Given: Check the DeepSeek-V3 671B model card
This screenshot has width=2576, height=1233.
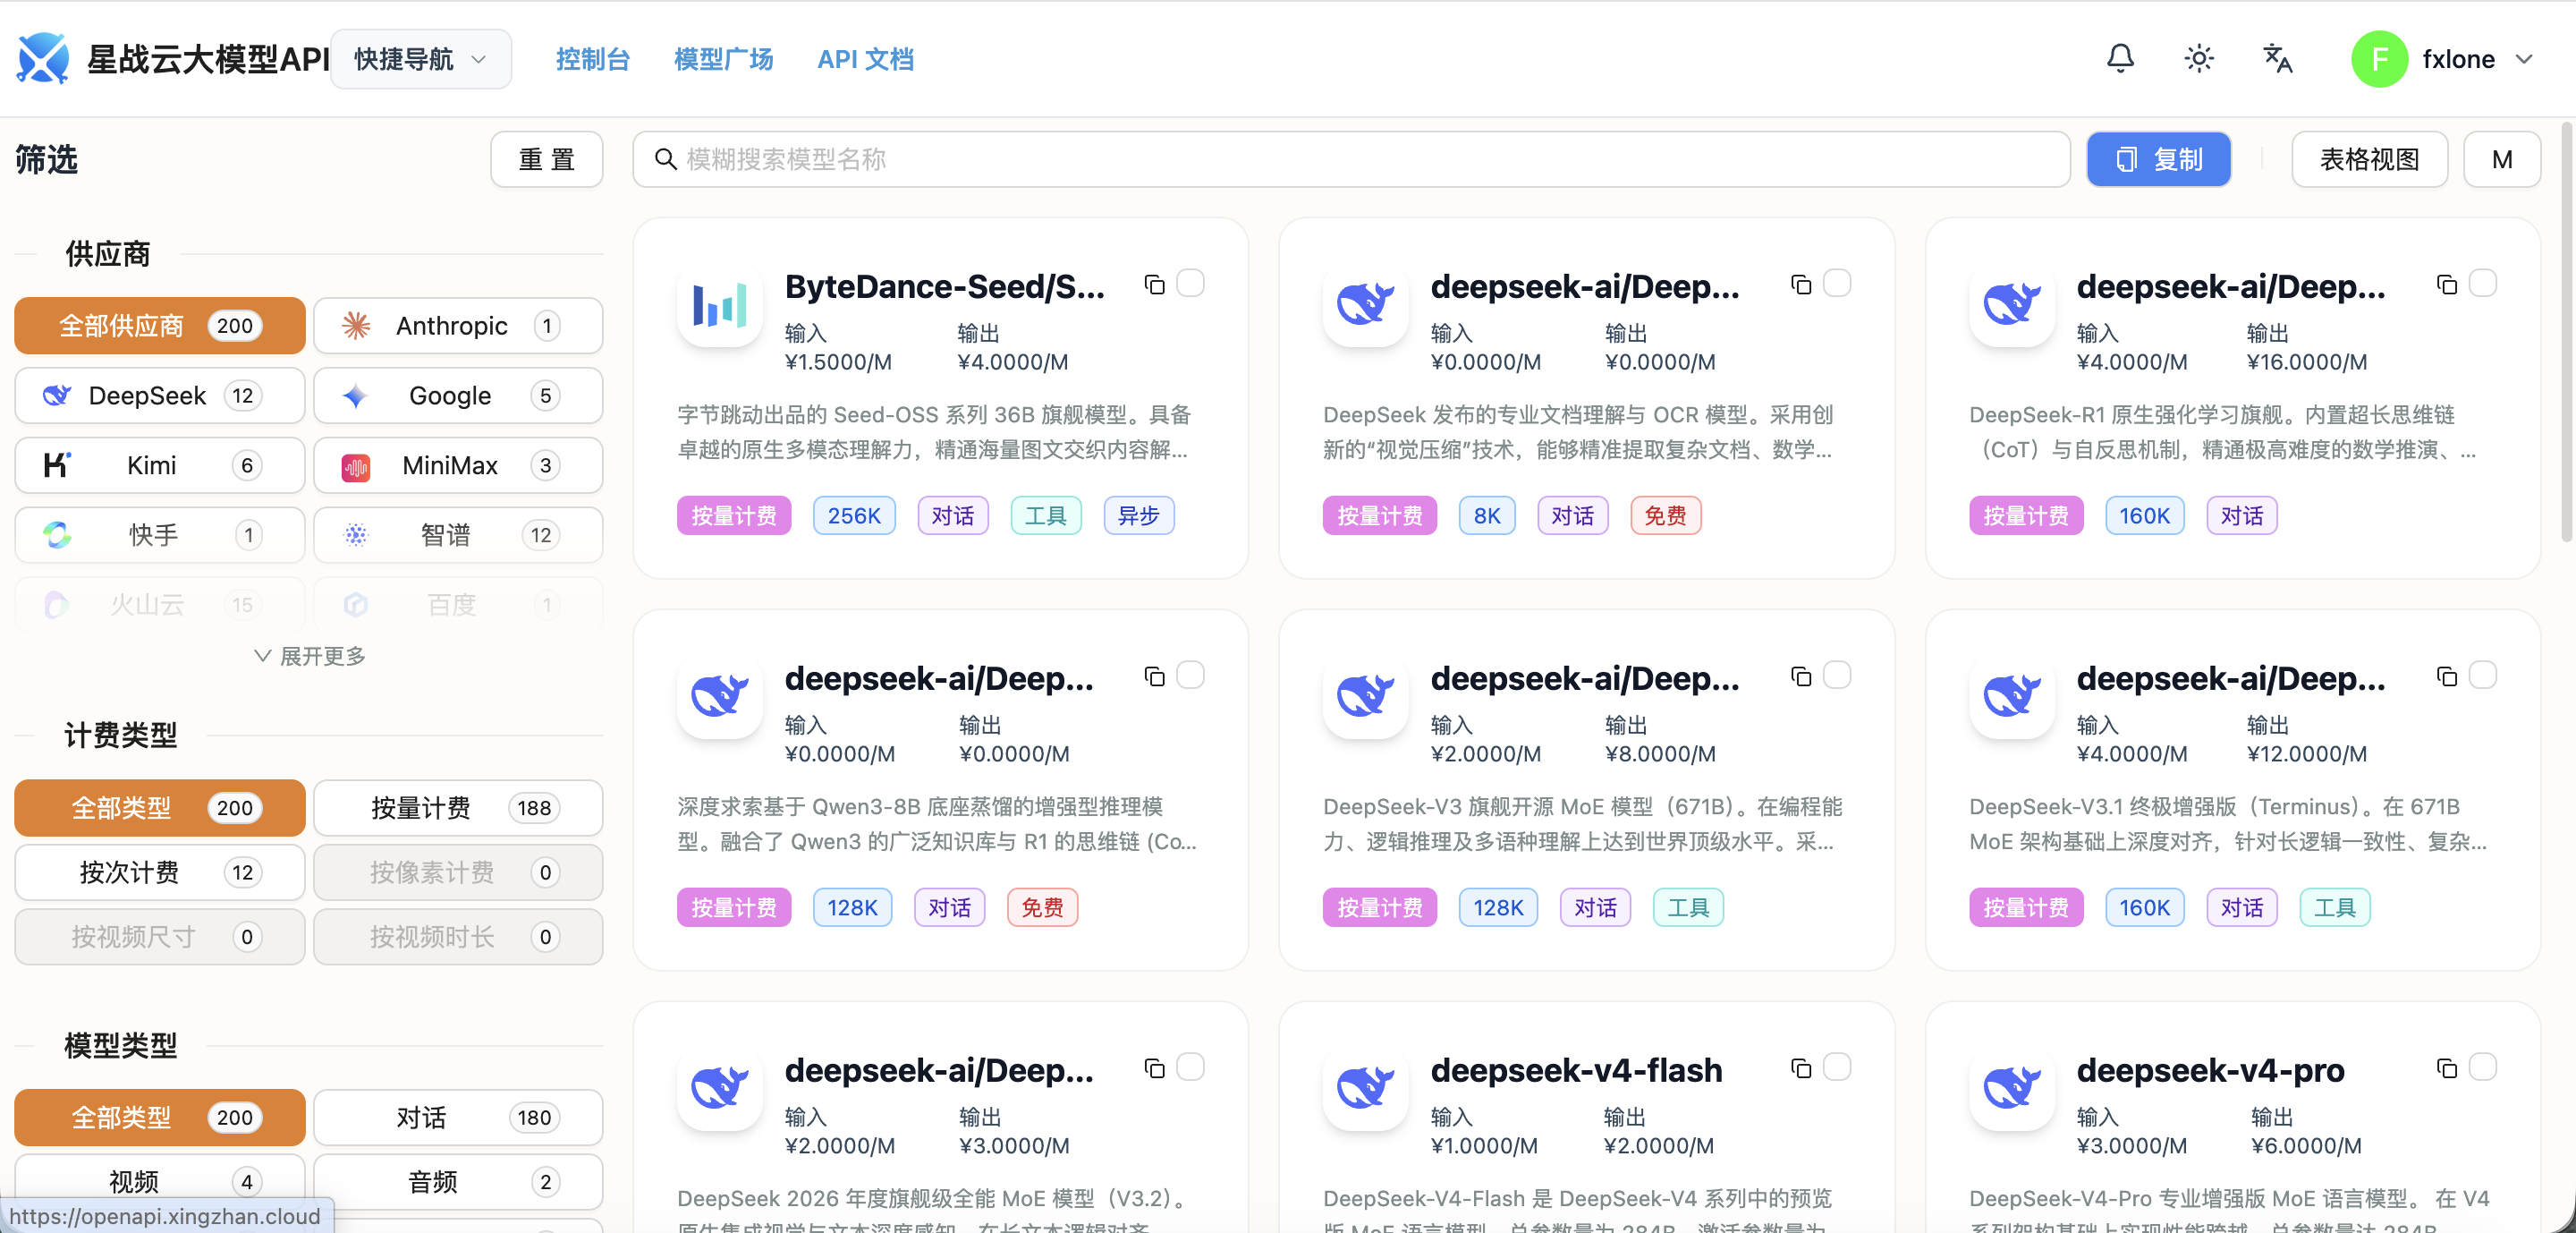Looking at the screenshot, I should pyautogui.click(x=1837, y=675).
